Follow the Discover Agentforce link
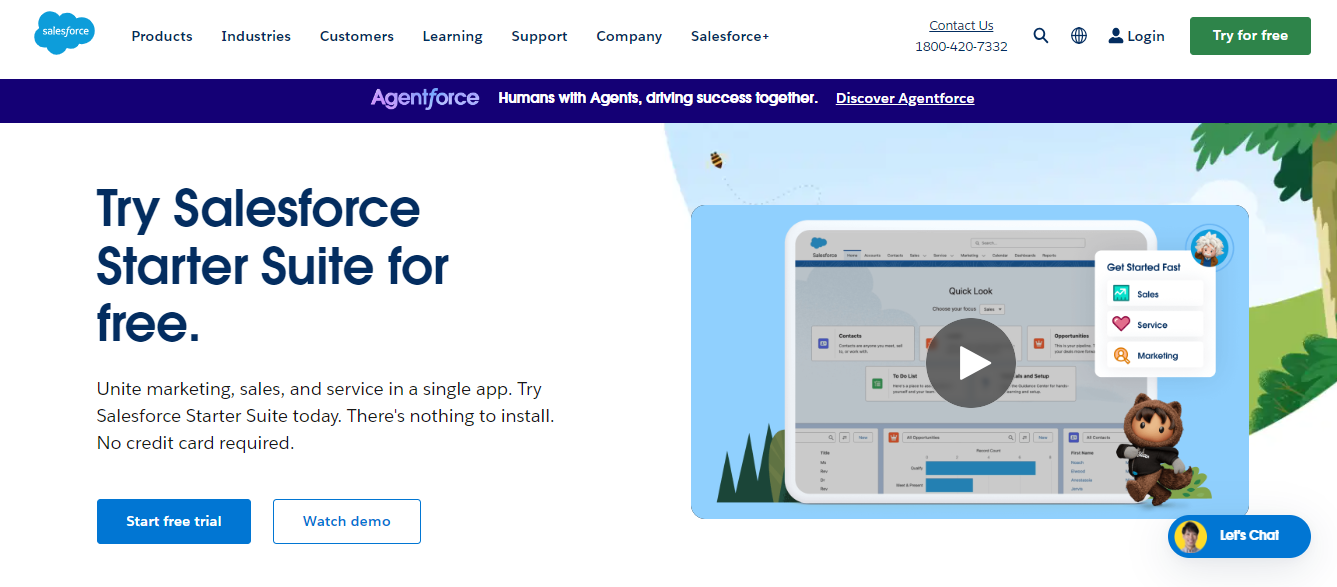 [904, 98]
